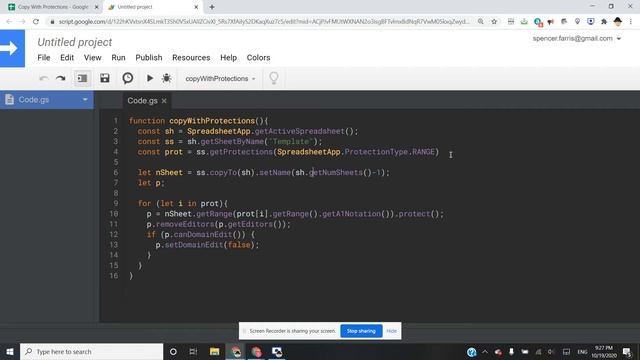The image size is (640, 360).
Task: Open the Extensions puzzle piece menu
Action: coord(604,22)
